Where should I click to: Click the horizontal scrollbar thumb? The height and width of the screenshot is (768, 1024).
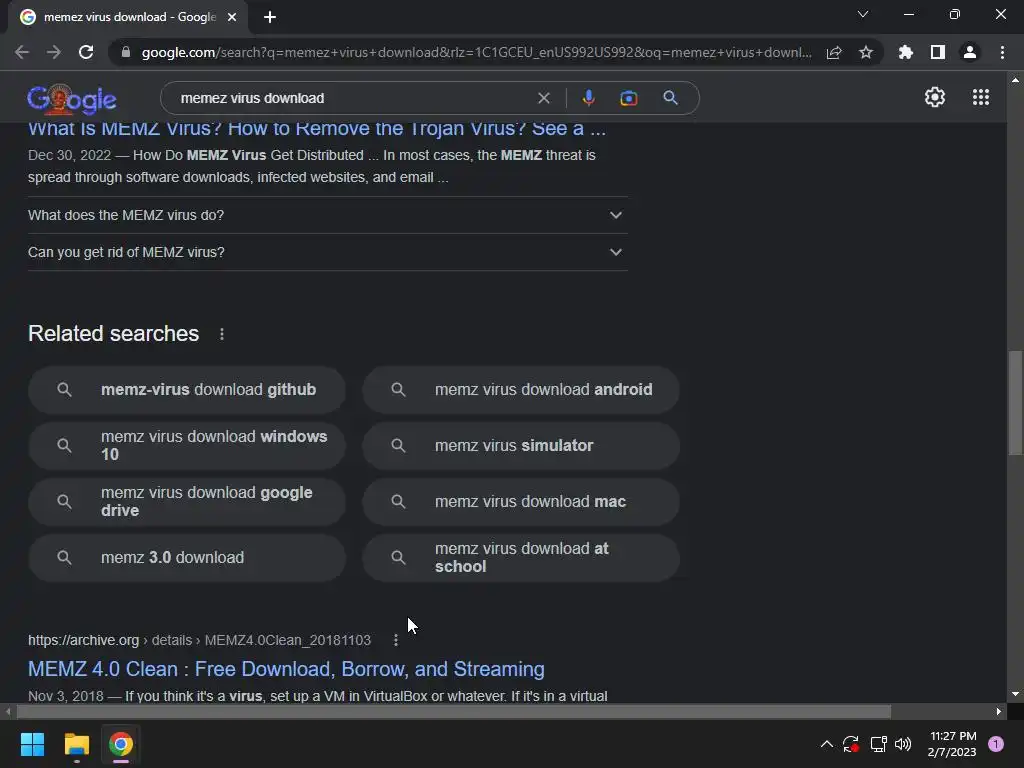454,711
